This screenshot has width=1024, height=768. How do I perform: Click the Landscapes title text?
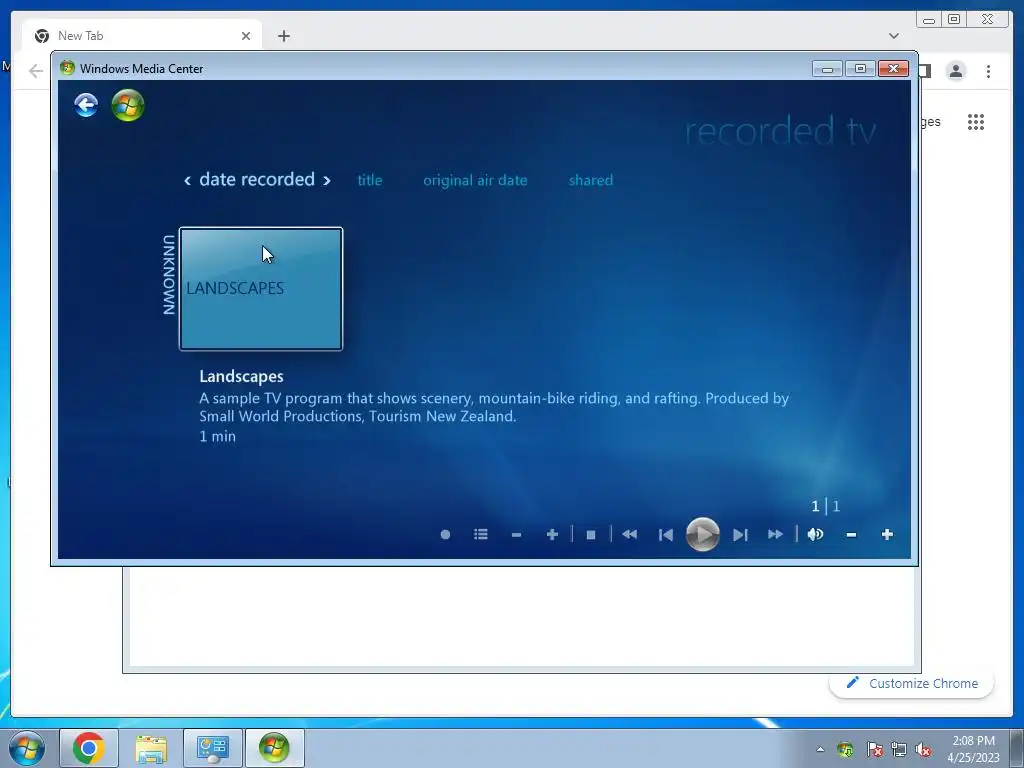point(242,376)
